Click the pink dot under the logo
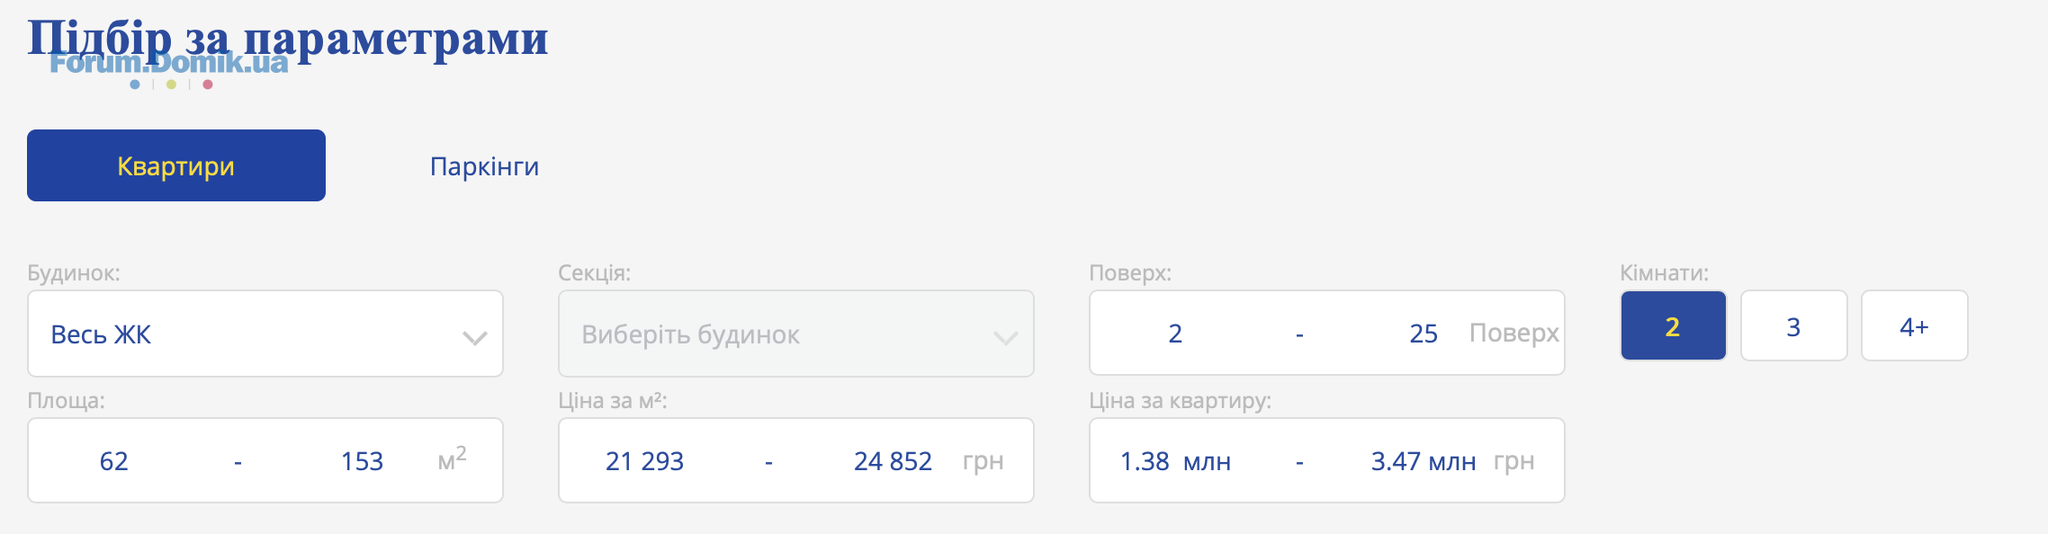This screenshot has height=534, width=2048. click(x=208, y=84)
